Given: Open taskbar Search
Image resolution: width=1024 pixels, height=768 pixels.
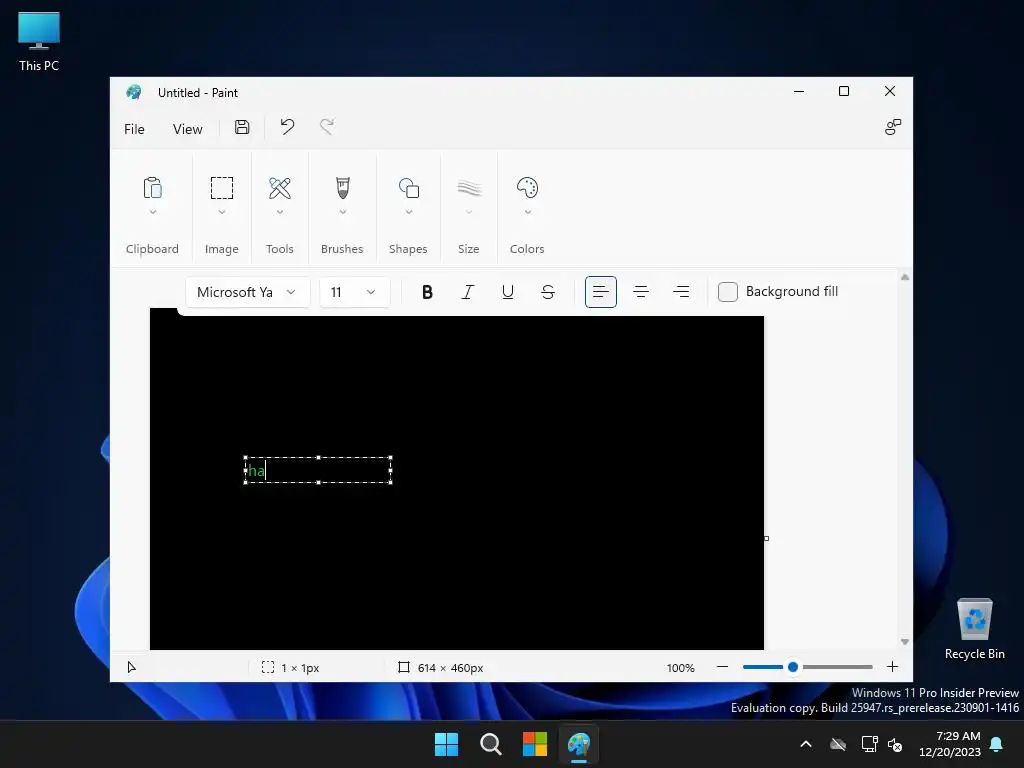Looking at the screenshot, I should [x=490, y=744].
